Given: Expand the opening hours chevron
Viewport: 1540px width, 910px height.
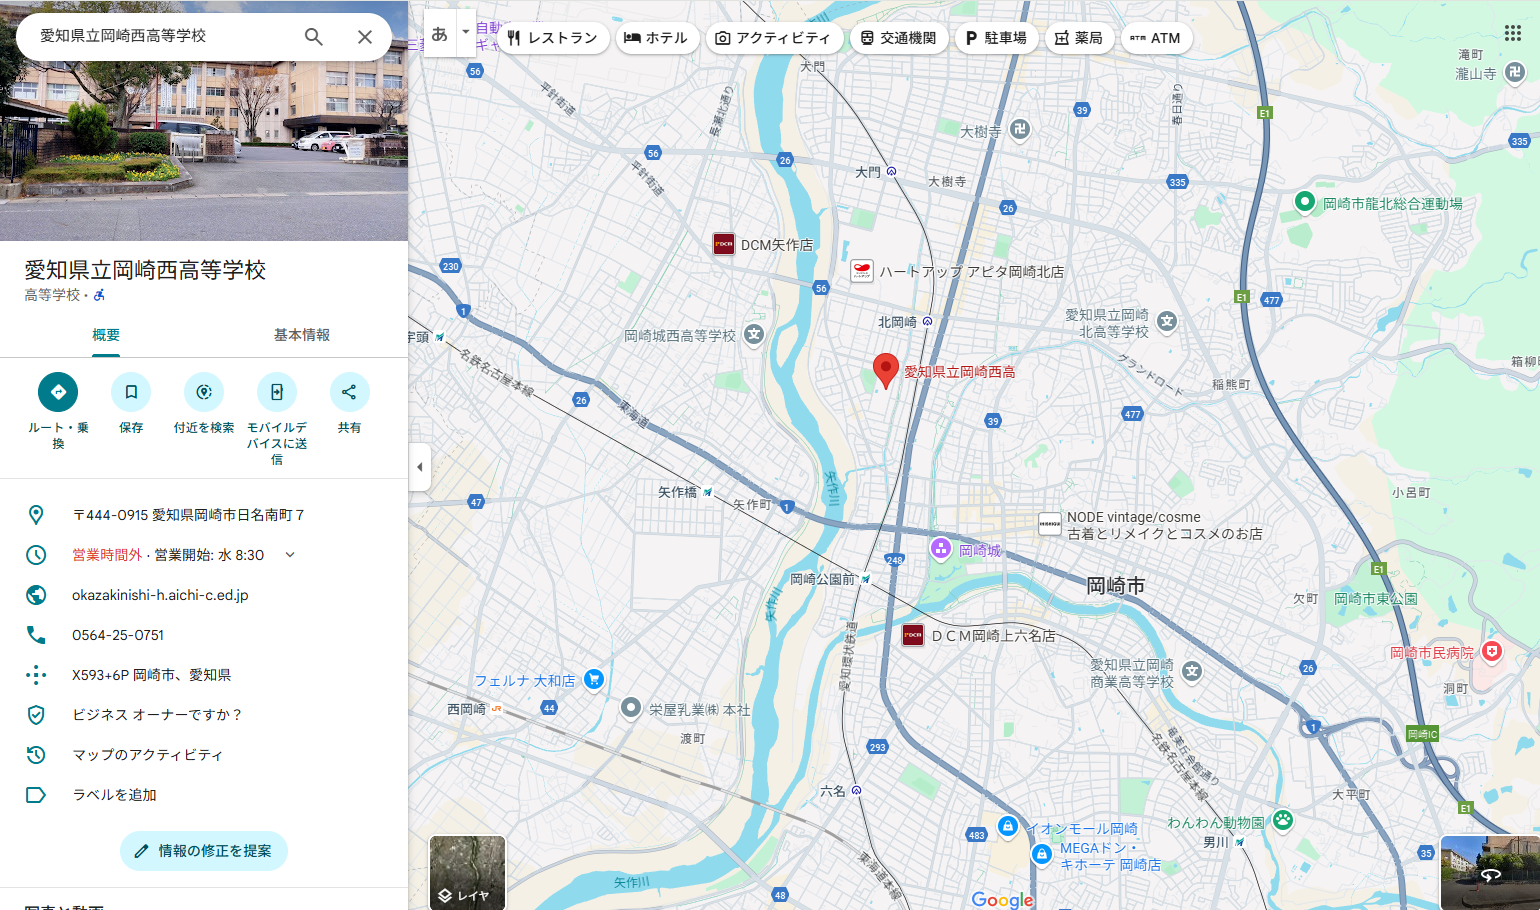Looking at the screenshot, I should [290, 555].
